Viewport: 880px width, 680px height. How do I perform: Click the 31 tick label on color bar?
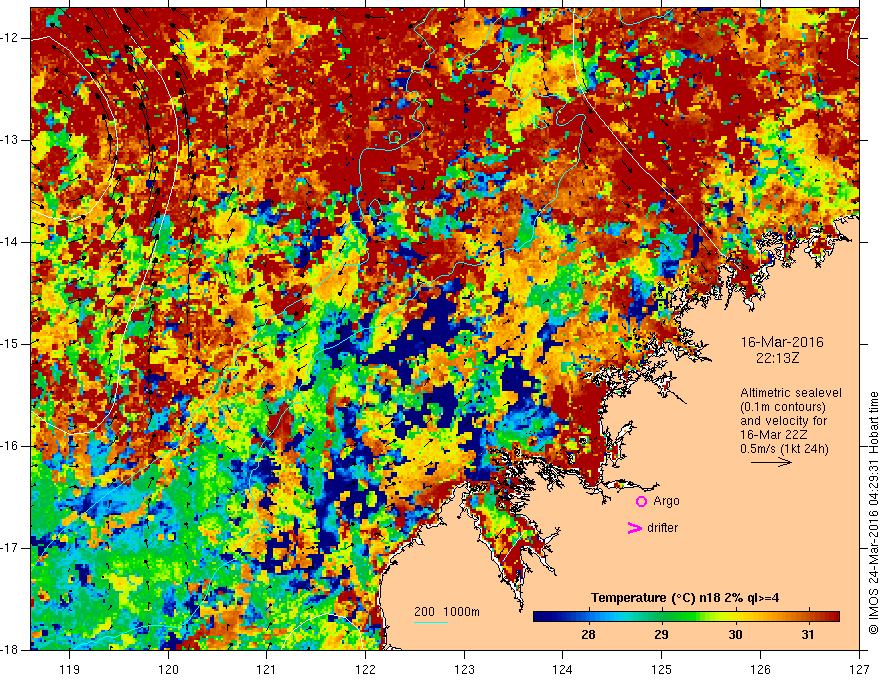(808, 635)
